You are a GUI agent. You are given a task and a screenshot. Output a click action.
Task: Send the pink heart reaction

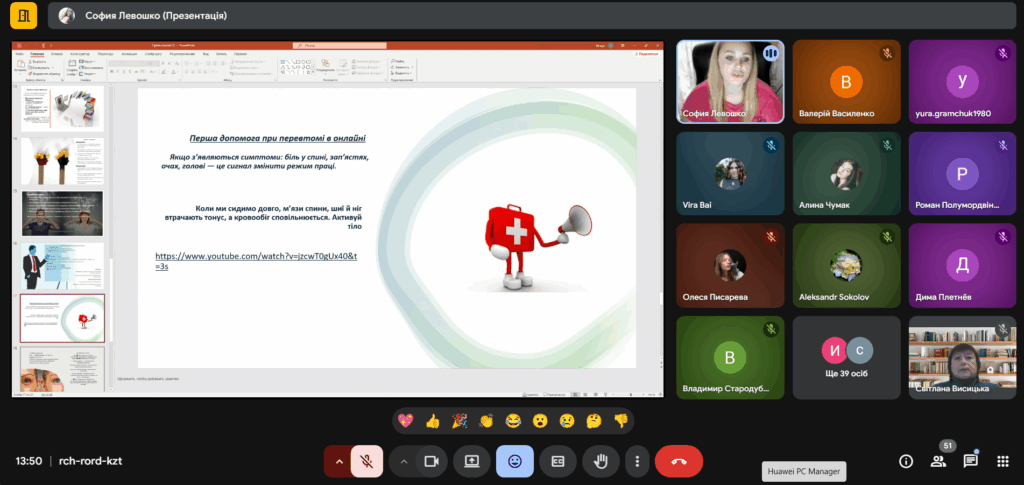coord(405,420)
